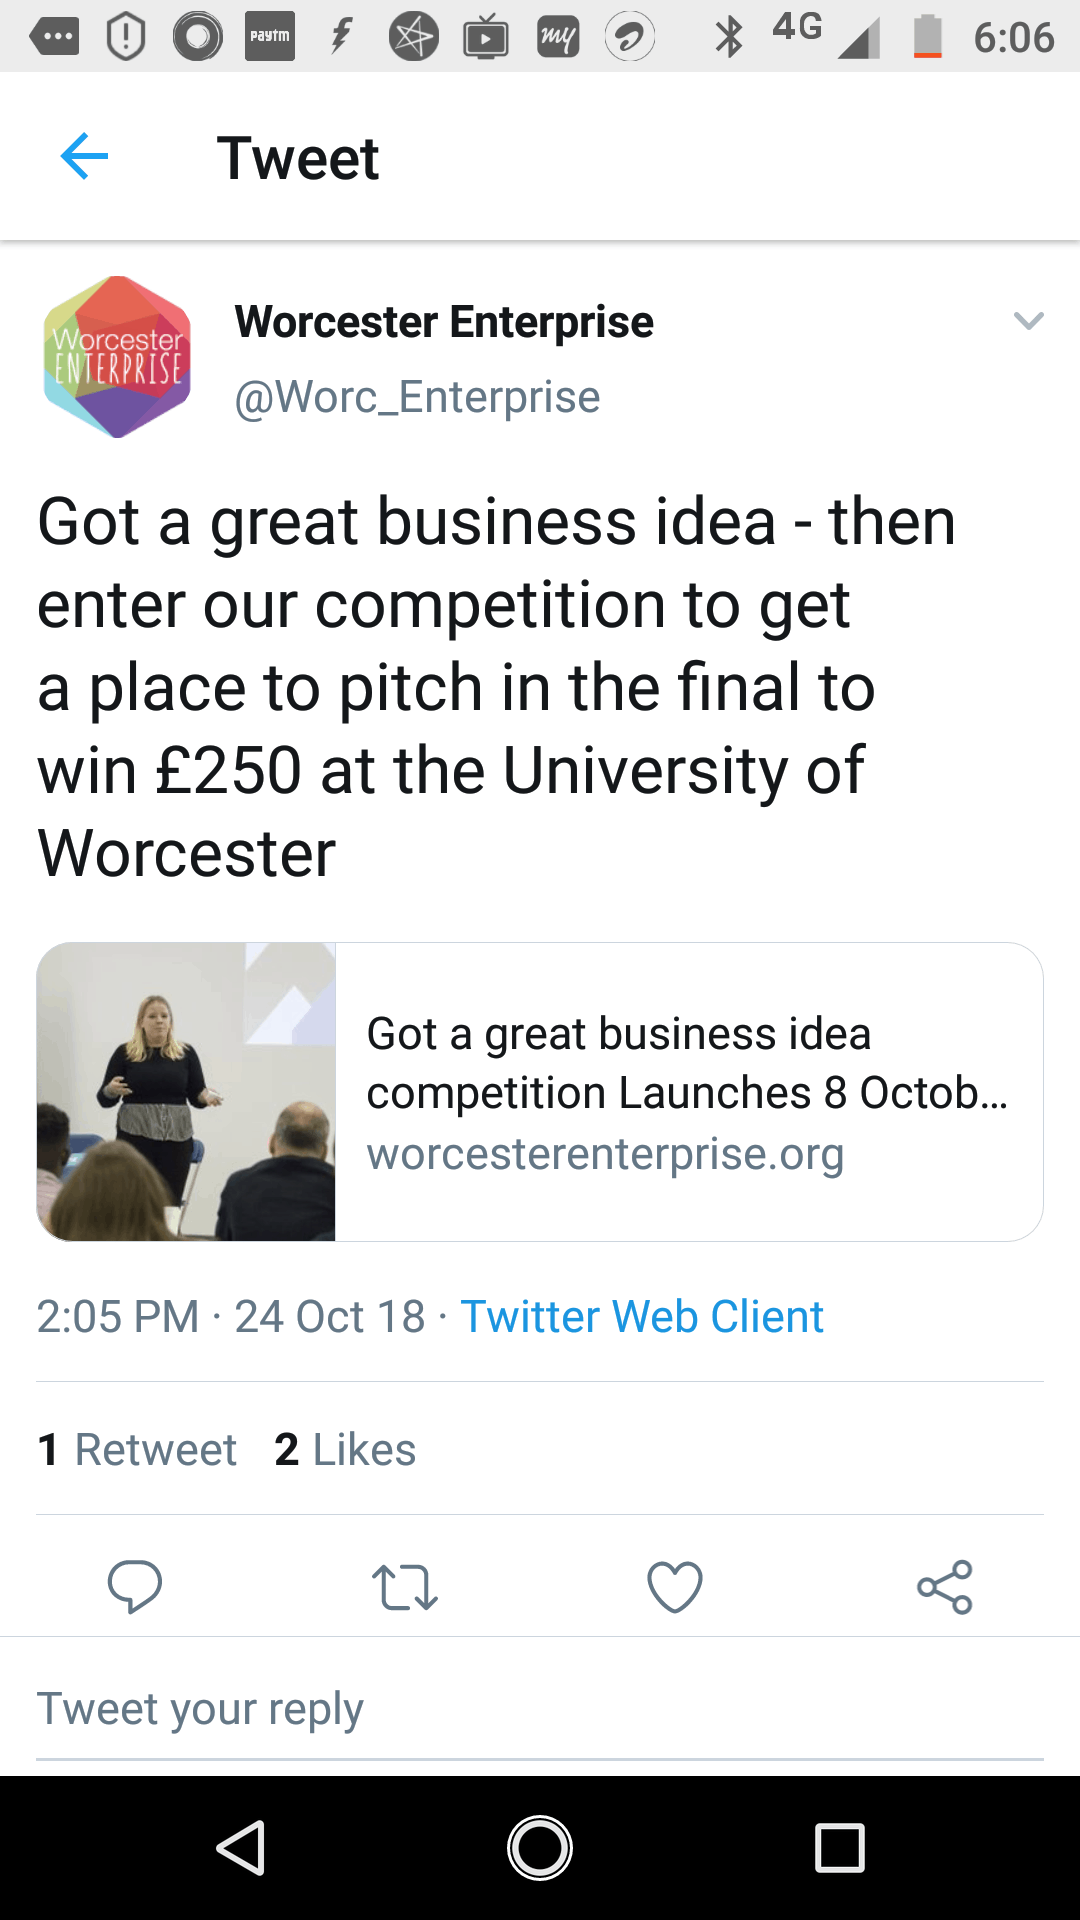Viewport: 1080px width, 1920px height.
Task: Tap the Worcester Enterprise display name
Action: (444, 322)
